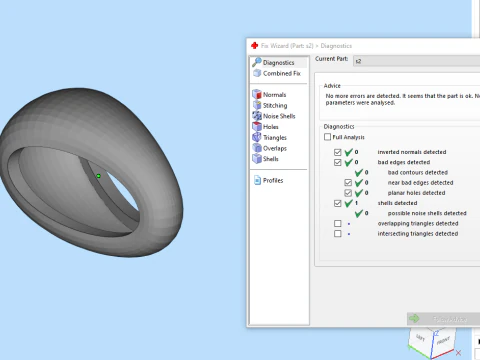Click the orientation view cube

point(432,343)
